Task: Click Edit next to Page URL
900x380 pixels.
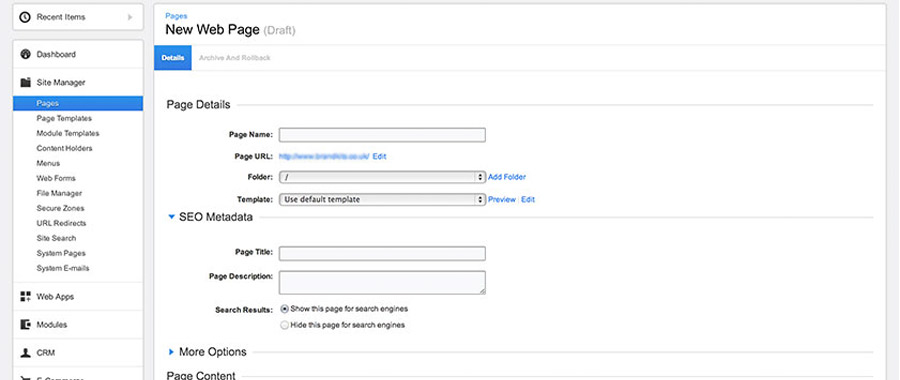Action: [x=379, y=156]
